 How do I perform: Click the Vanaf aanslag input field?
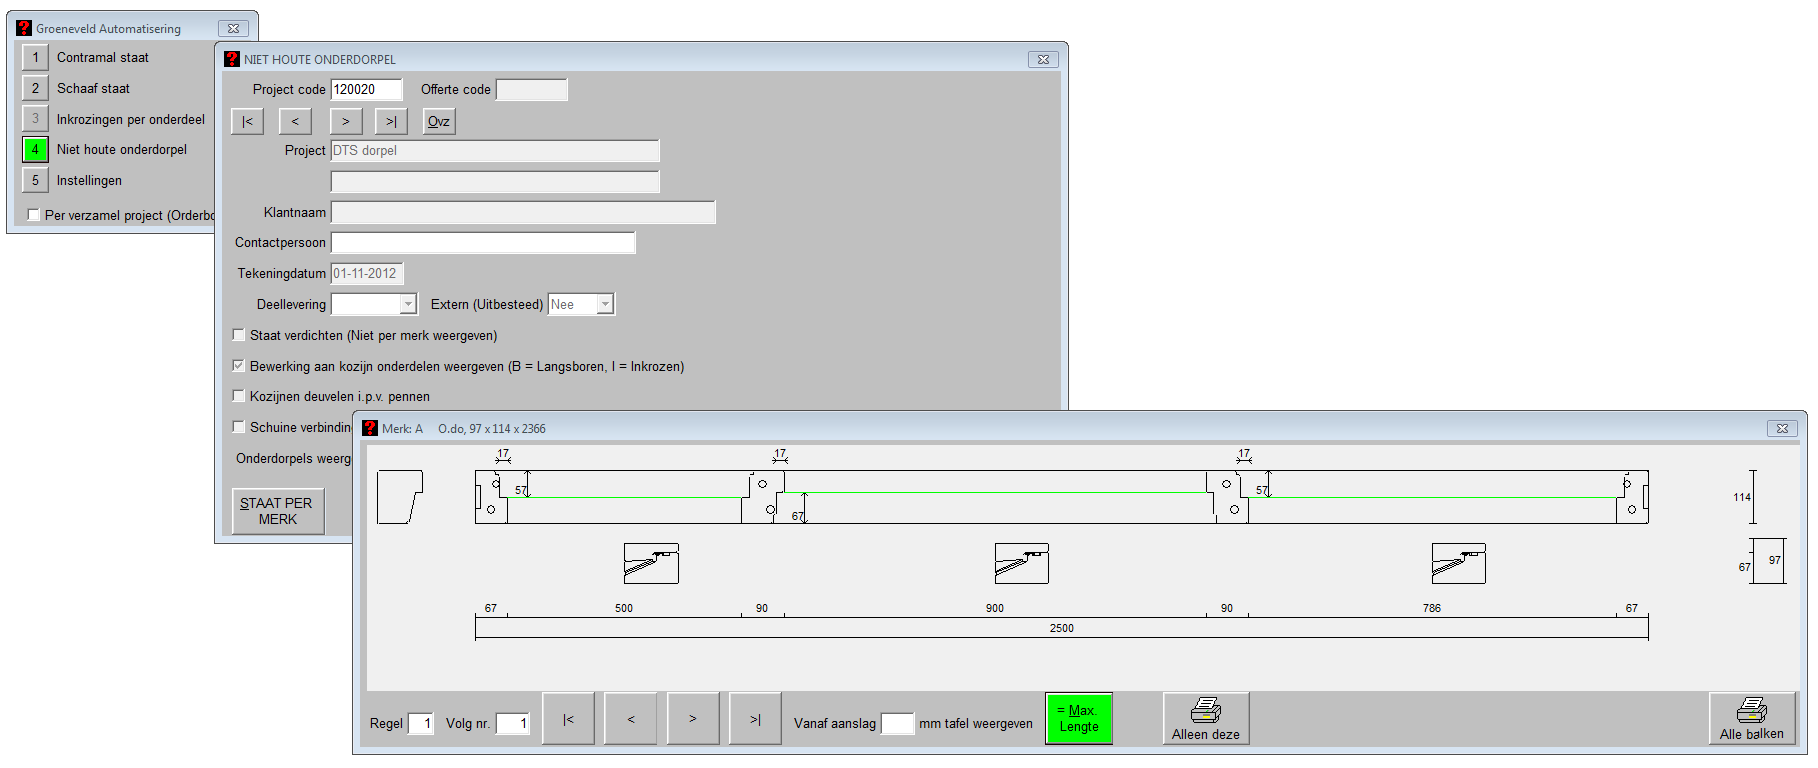click(x=897, y=723)
